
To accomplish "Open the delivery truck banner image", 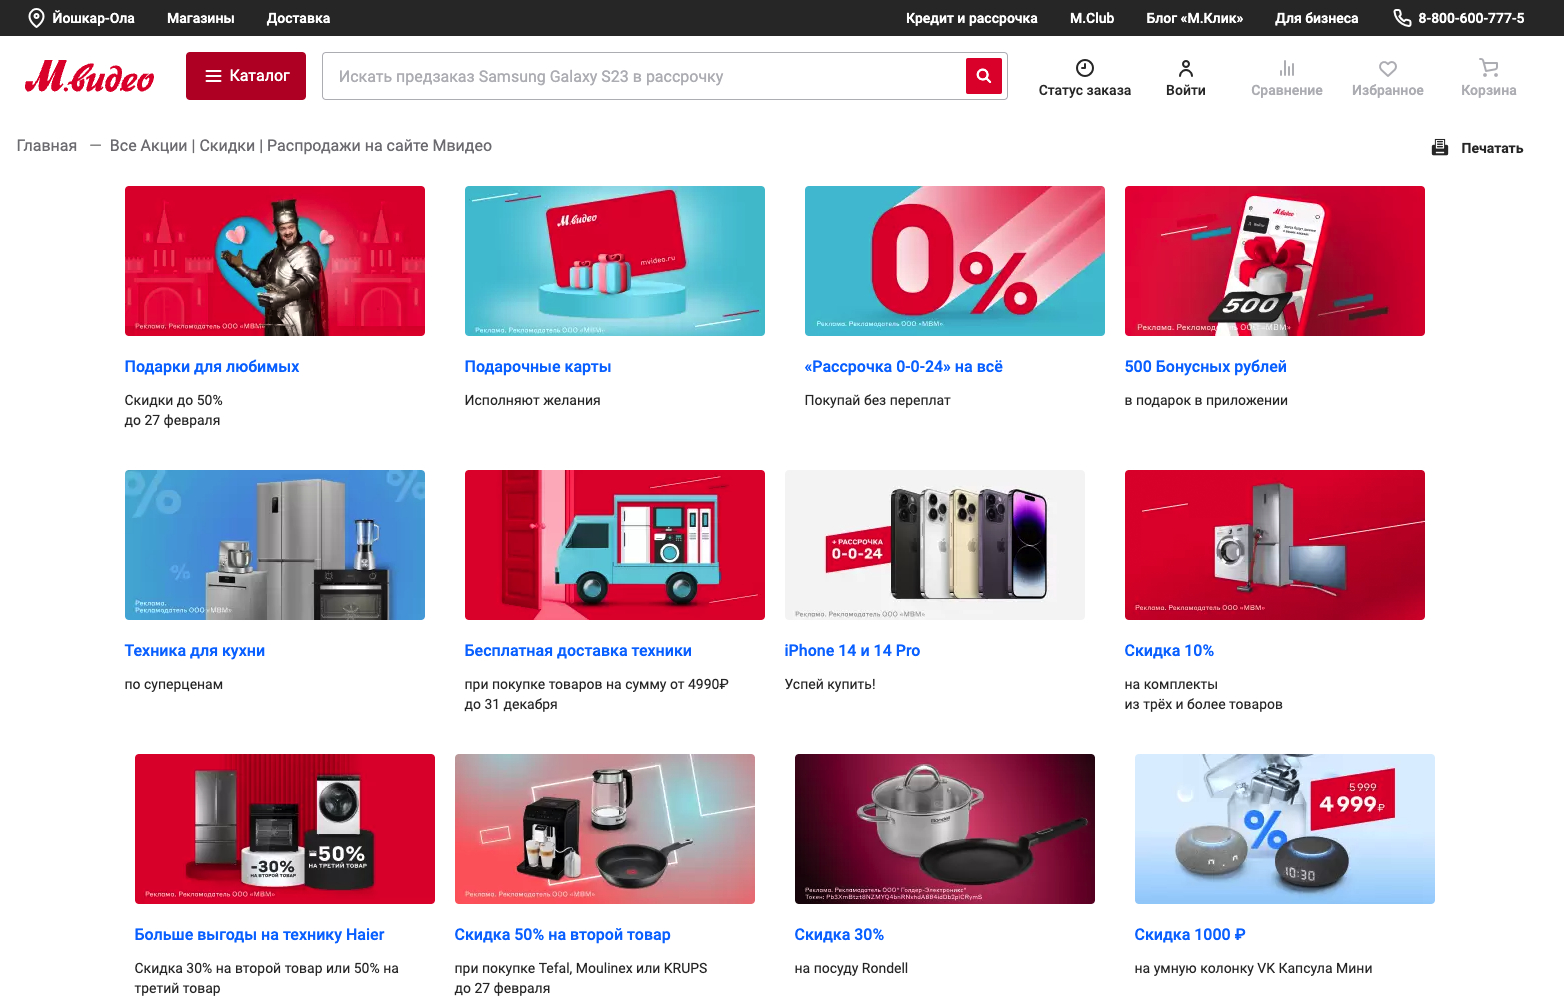I will pos(615,545).
